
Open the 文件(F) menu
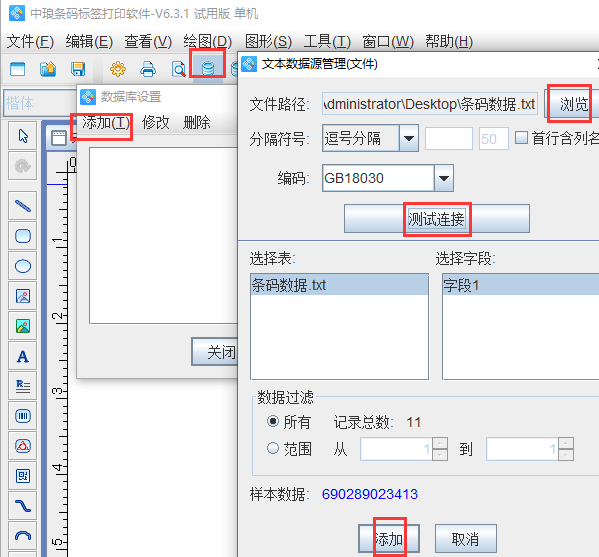[x=30, y=41]
